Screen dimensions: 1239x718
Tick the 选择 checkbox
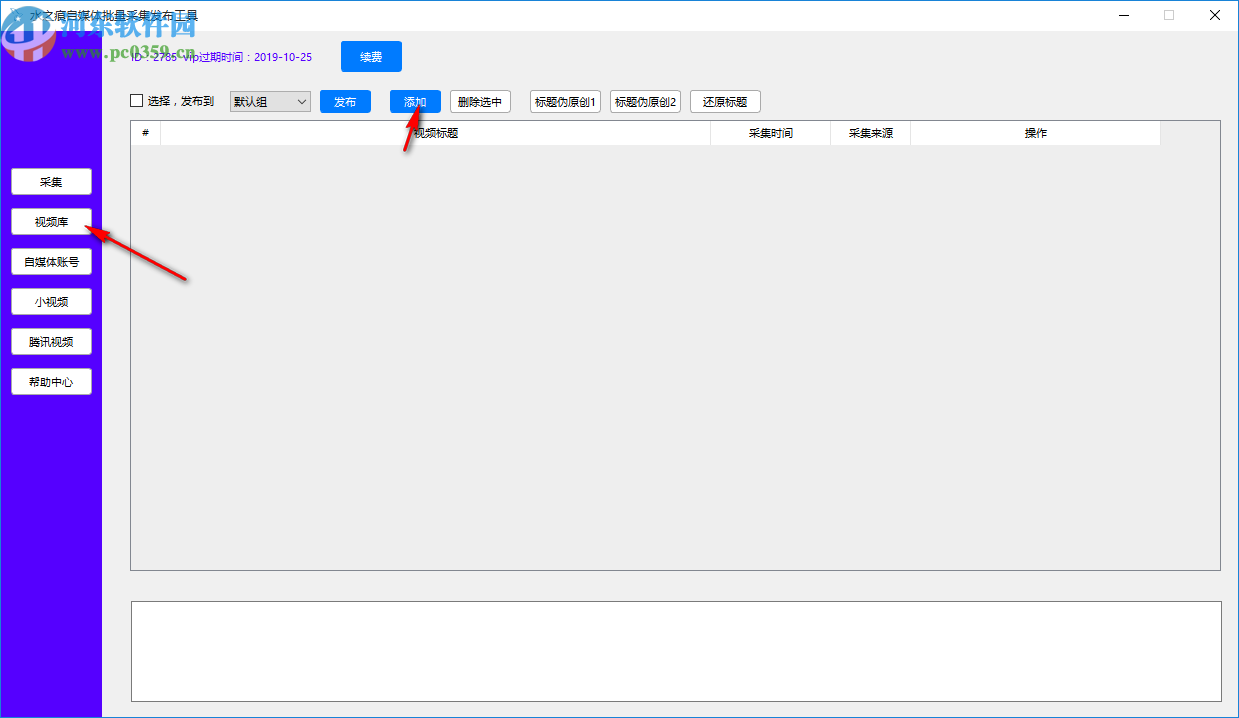(137, 101)
